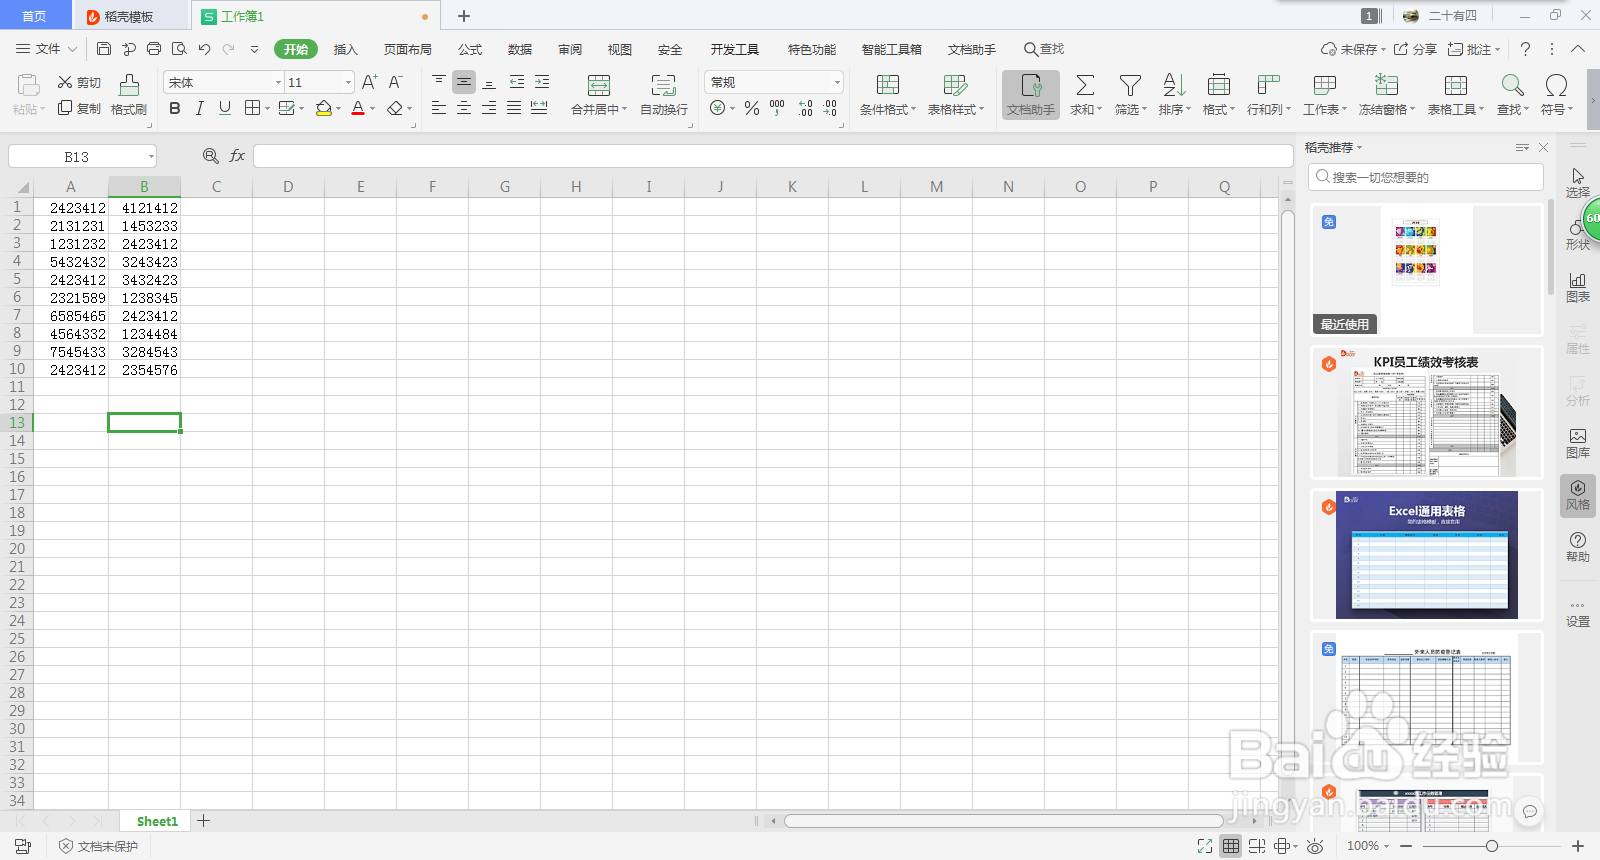Image resolution: width=1600 pixels, height=860 pixels.
Task: Click the Find (查找) magnifier icon in ribbon
Action: pos(1512,85)
